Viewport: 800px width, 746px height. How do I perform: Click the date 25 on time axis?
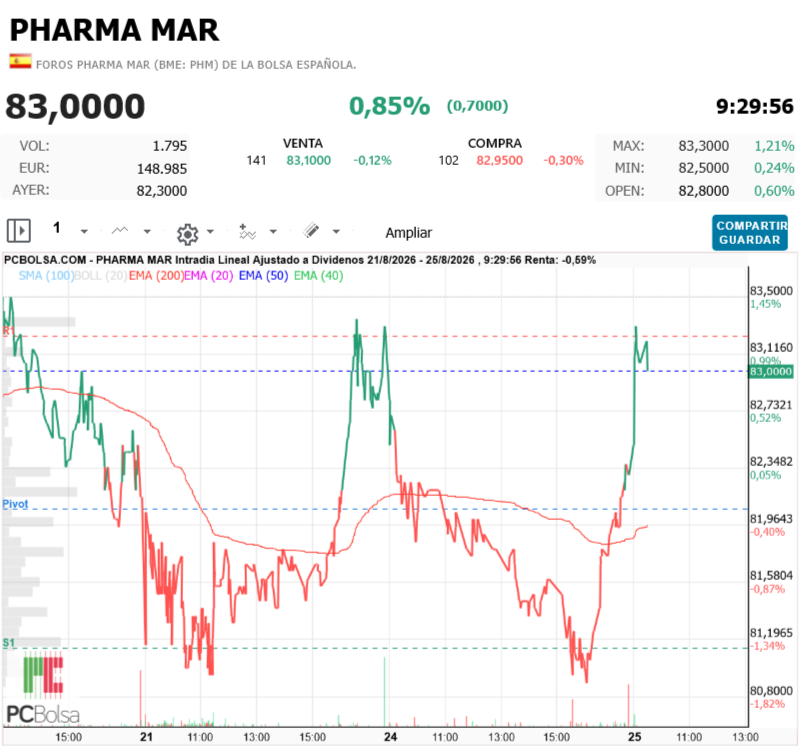click(634, 737)
